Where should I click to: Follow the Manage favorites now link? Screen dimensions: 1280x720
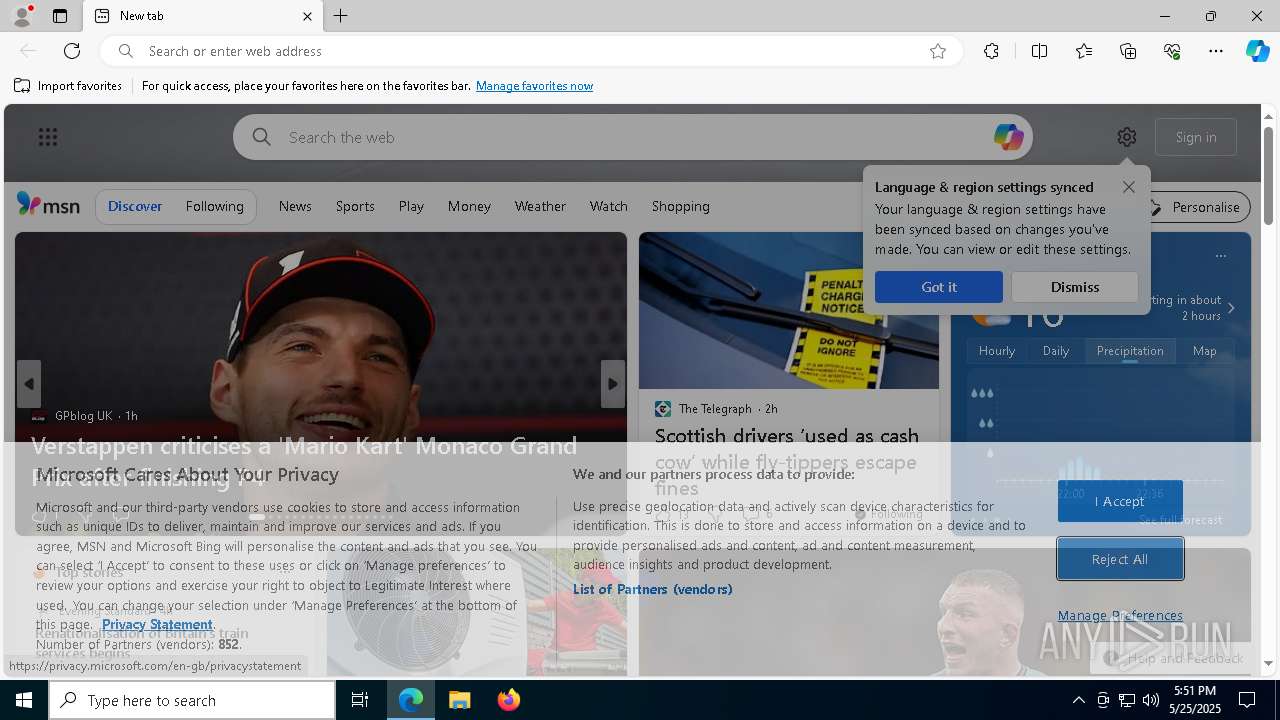coord(534,86)
